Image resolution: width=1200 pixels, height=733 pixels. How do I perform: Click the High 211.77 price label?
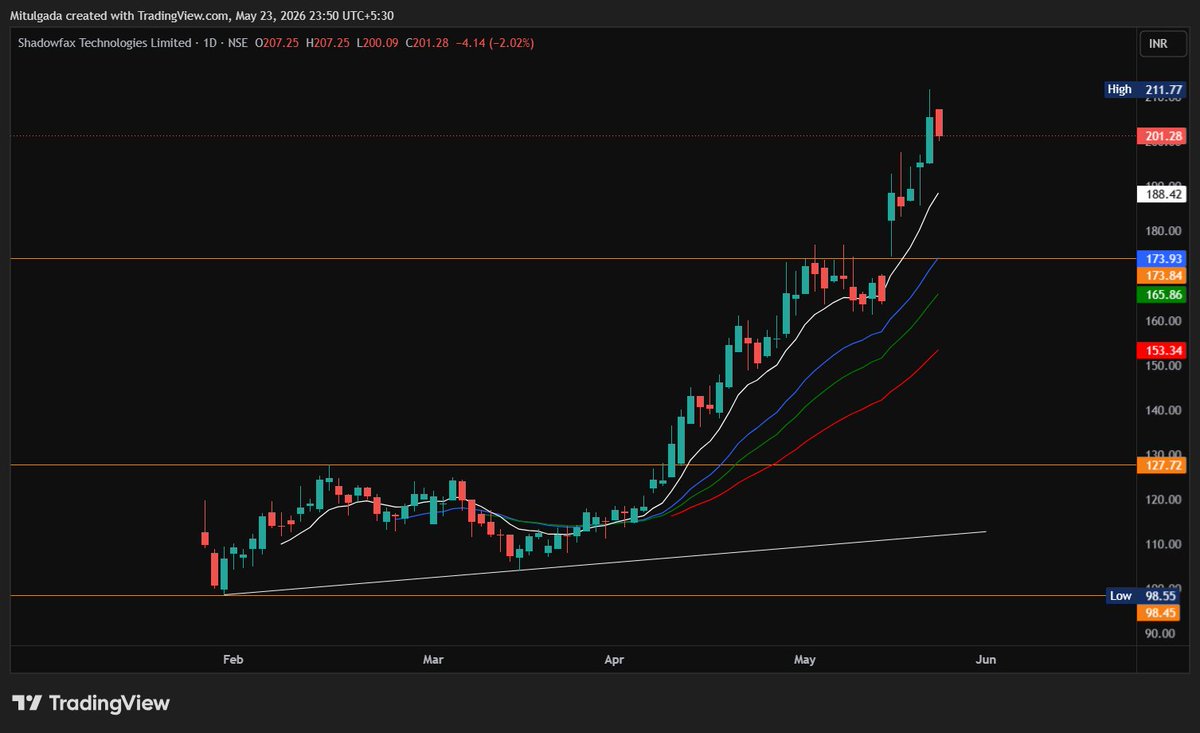click(1146, 89)
